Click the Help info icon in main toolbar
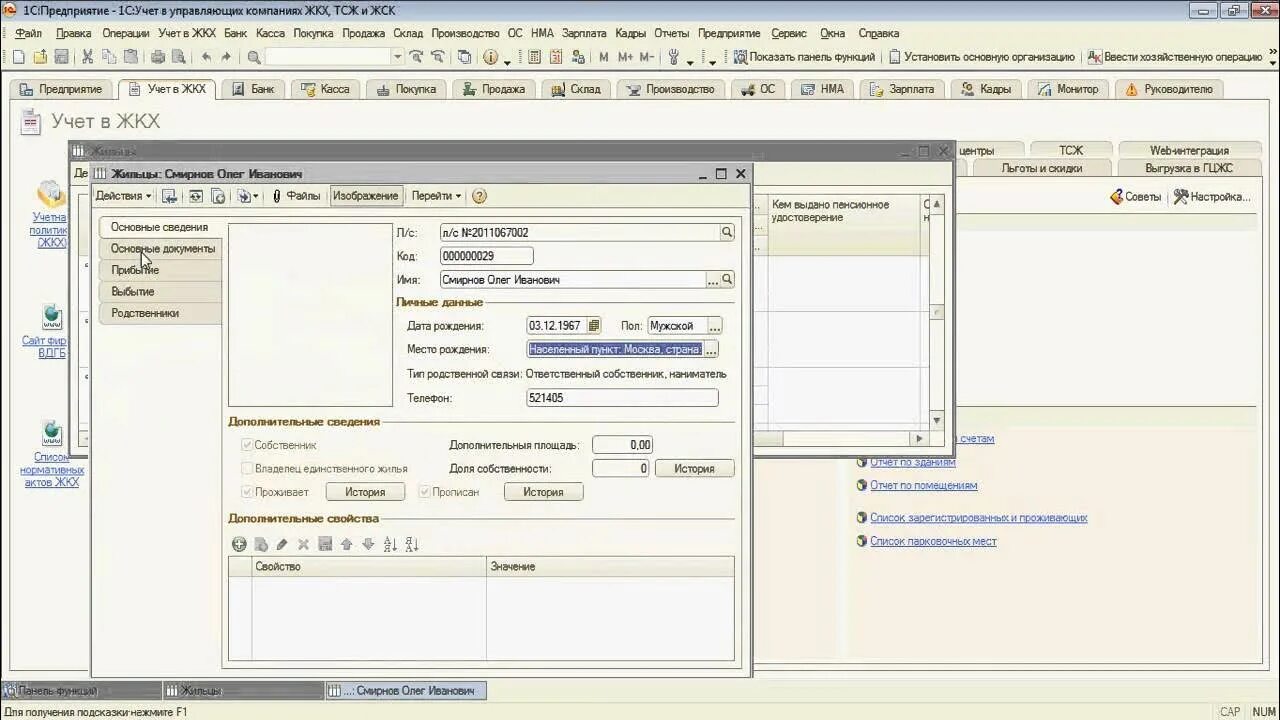The width and height of the screenshot is (1280, 720). coord(491,57)
